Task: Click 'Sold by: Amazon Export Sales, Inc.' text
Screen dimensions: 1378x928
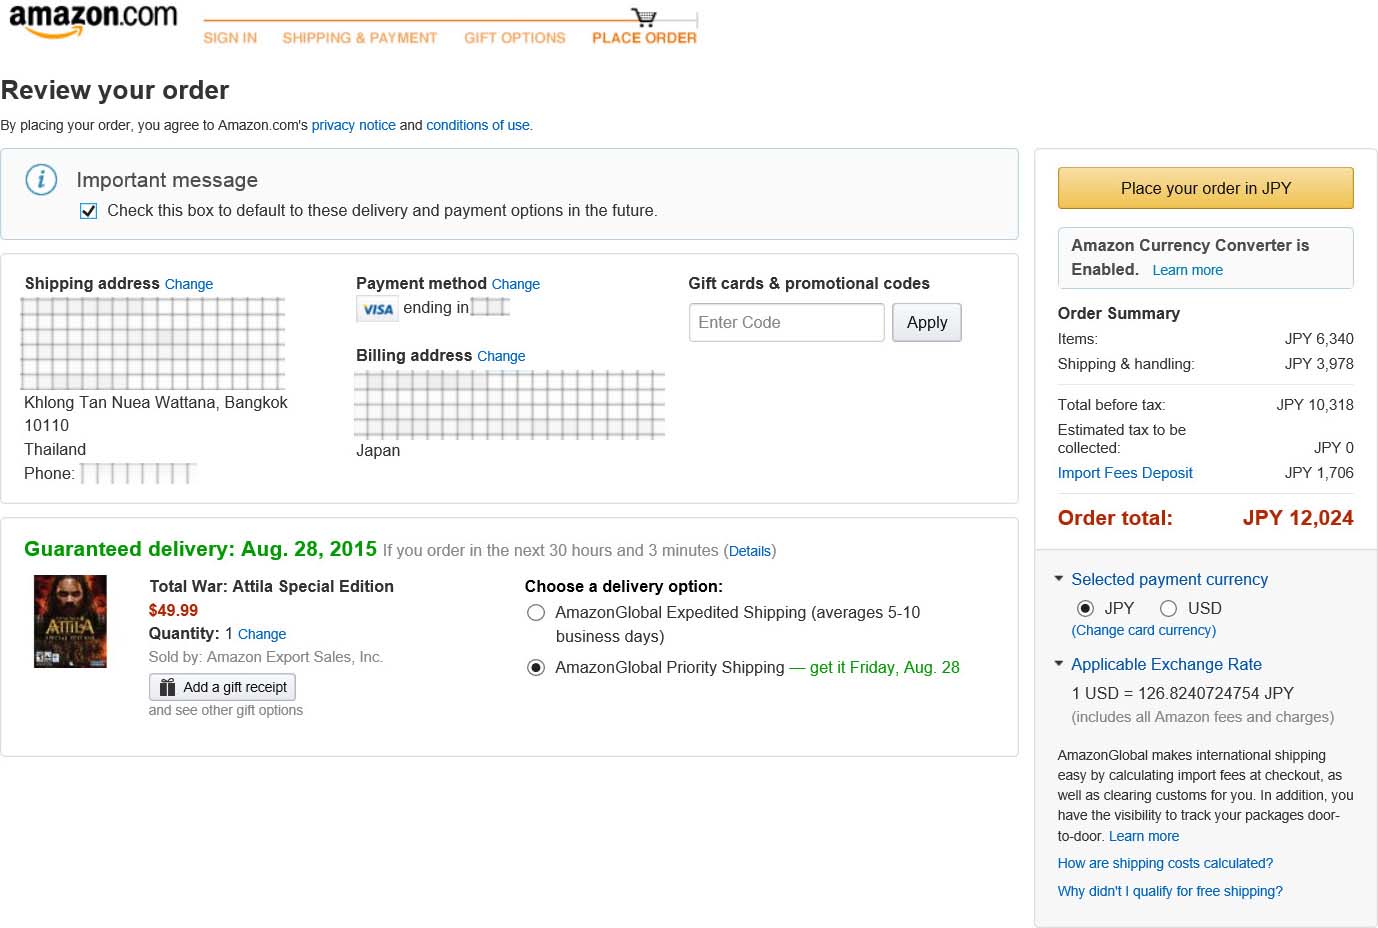Action: (266, 657)
